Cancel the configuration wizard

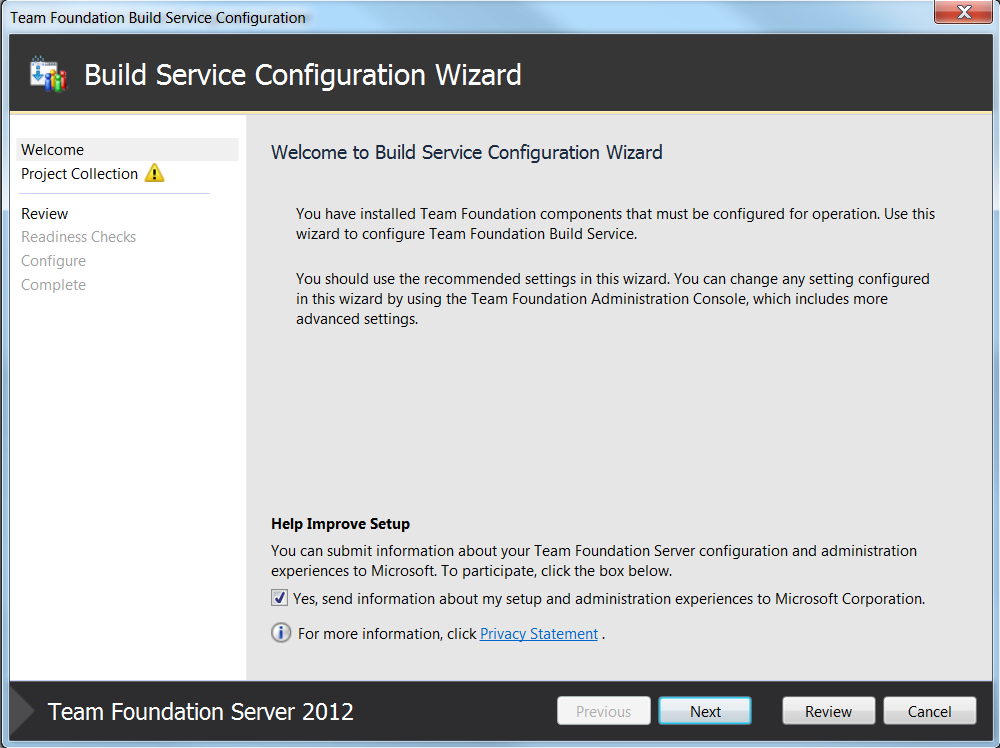coord(929,711)
